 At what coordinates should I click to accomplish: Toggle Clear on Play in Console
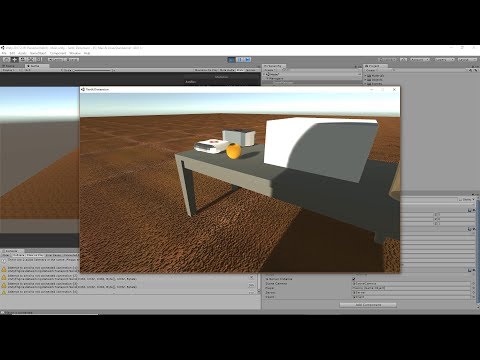[x=35, y=255]
